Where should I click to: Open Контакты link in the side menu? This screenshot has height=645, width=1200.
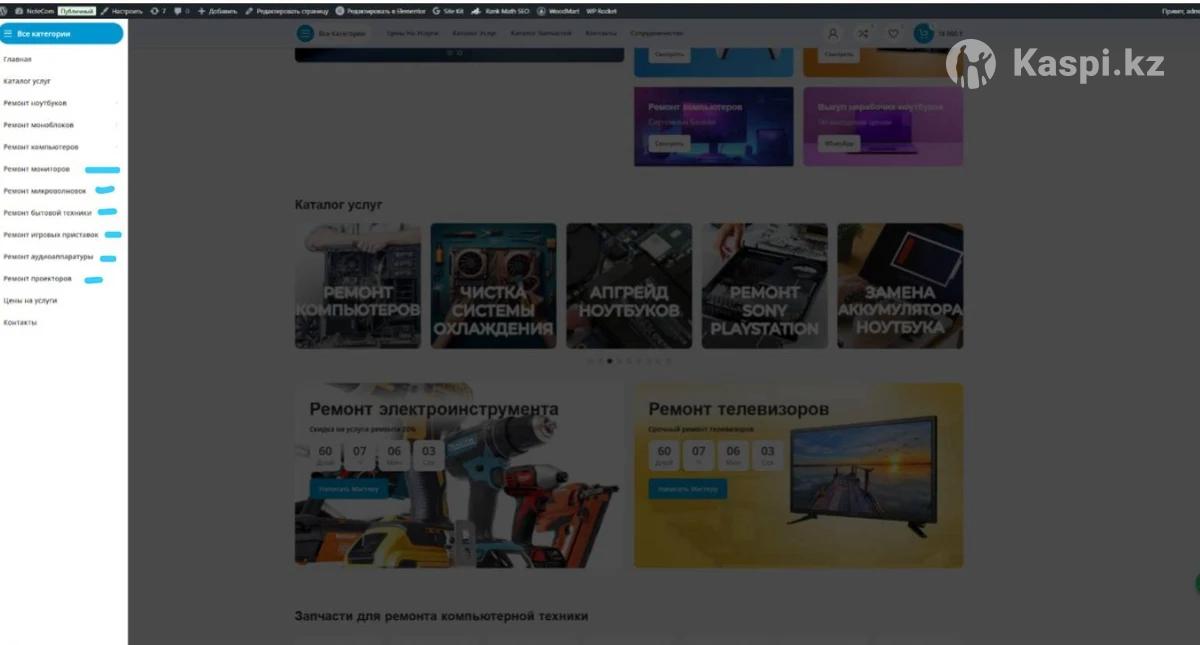tap(21, 322)
